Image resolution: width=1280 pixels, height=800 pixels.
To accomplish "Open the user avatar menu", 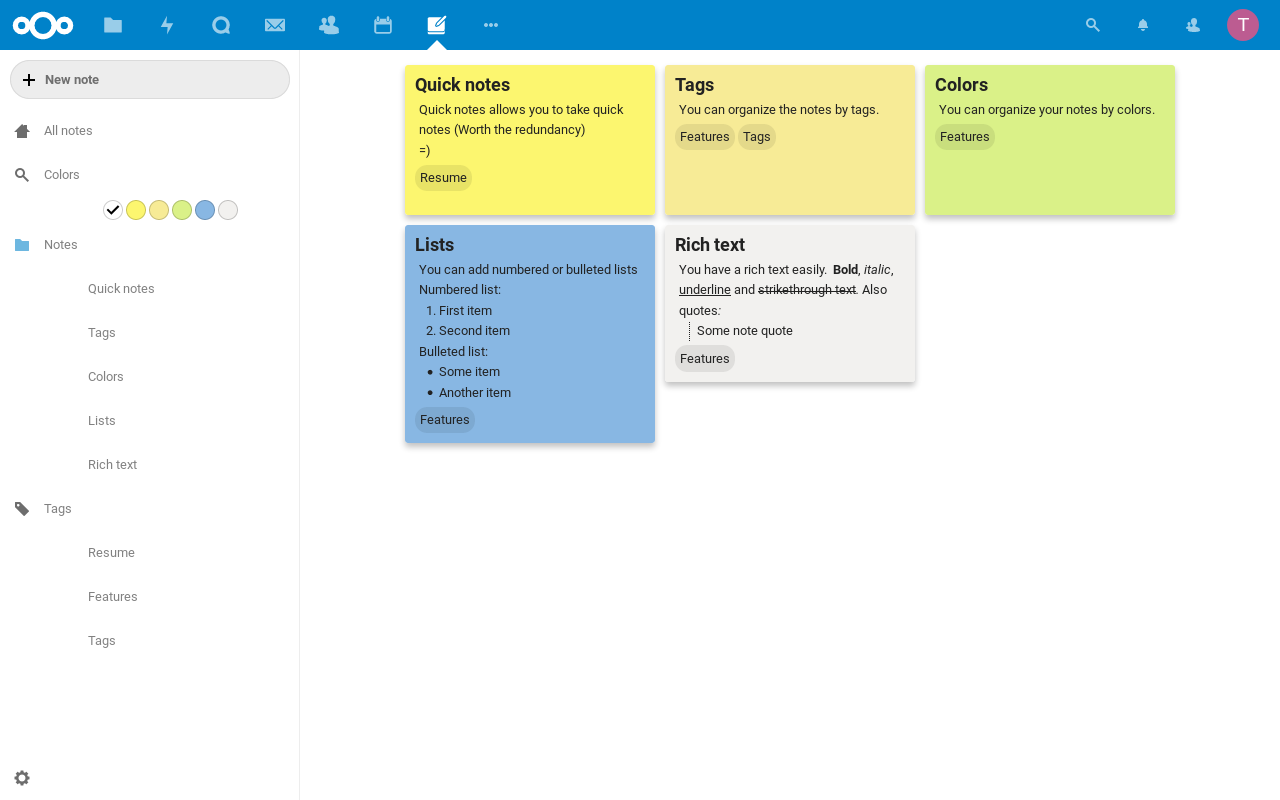I will [1242, 25].
